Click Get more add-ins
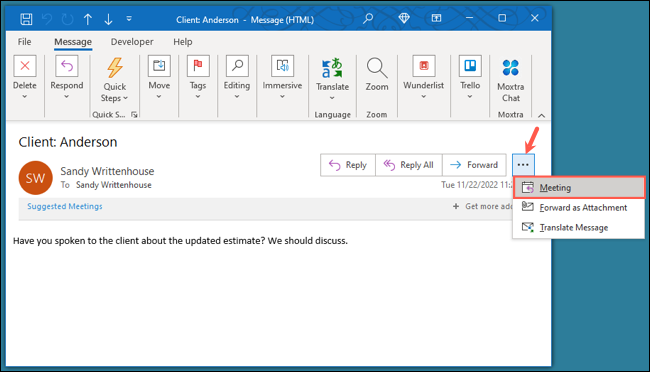This screenshot has width=650, height=372. coord(483,207)
